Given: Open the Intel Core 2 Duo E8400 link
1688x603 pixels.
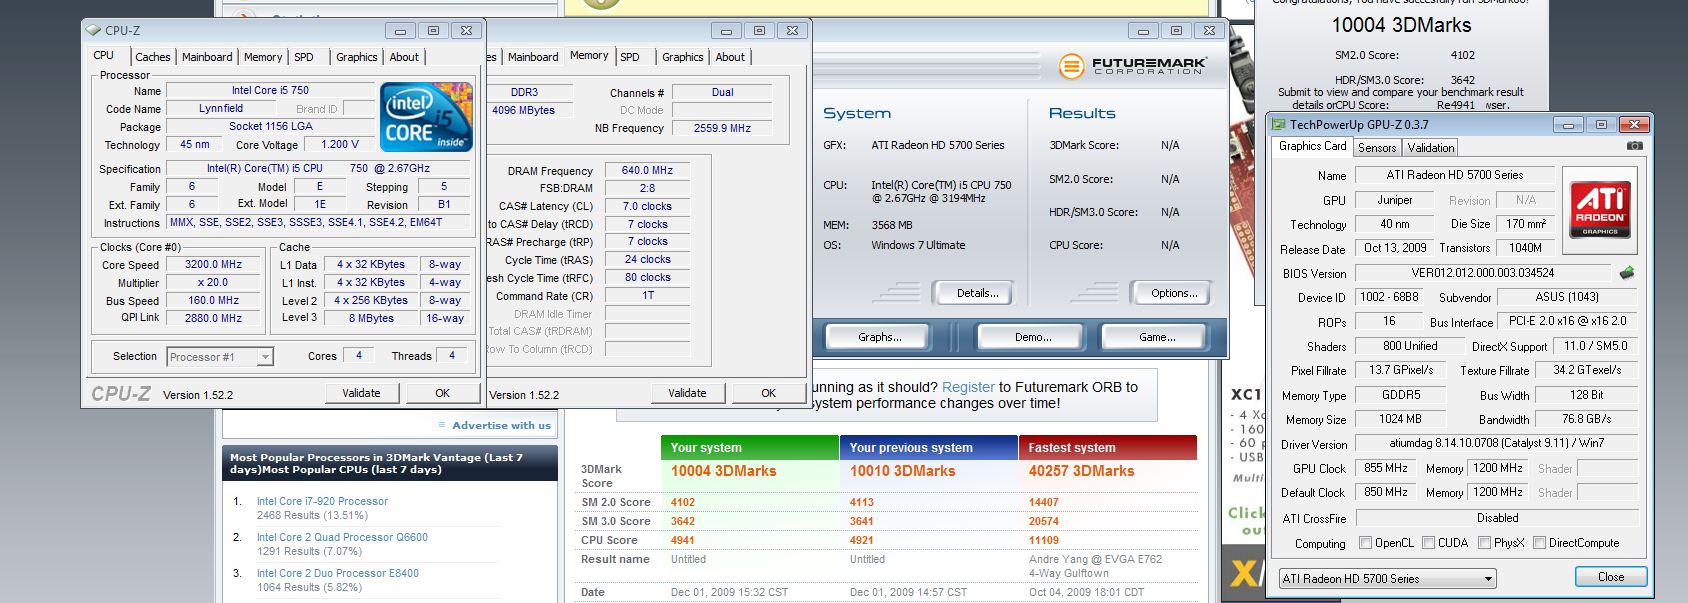Looking at the screenshot, I should tap(337, 573).
